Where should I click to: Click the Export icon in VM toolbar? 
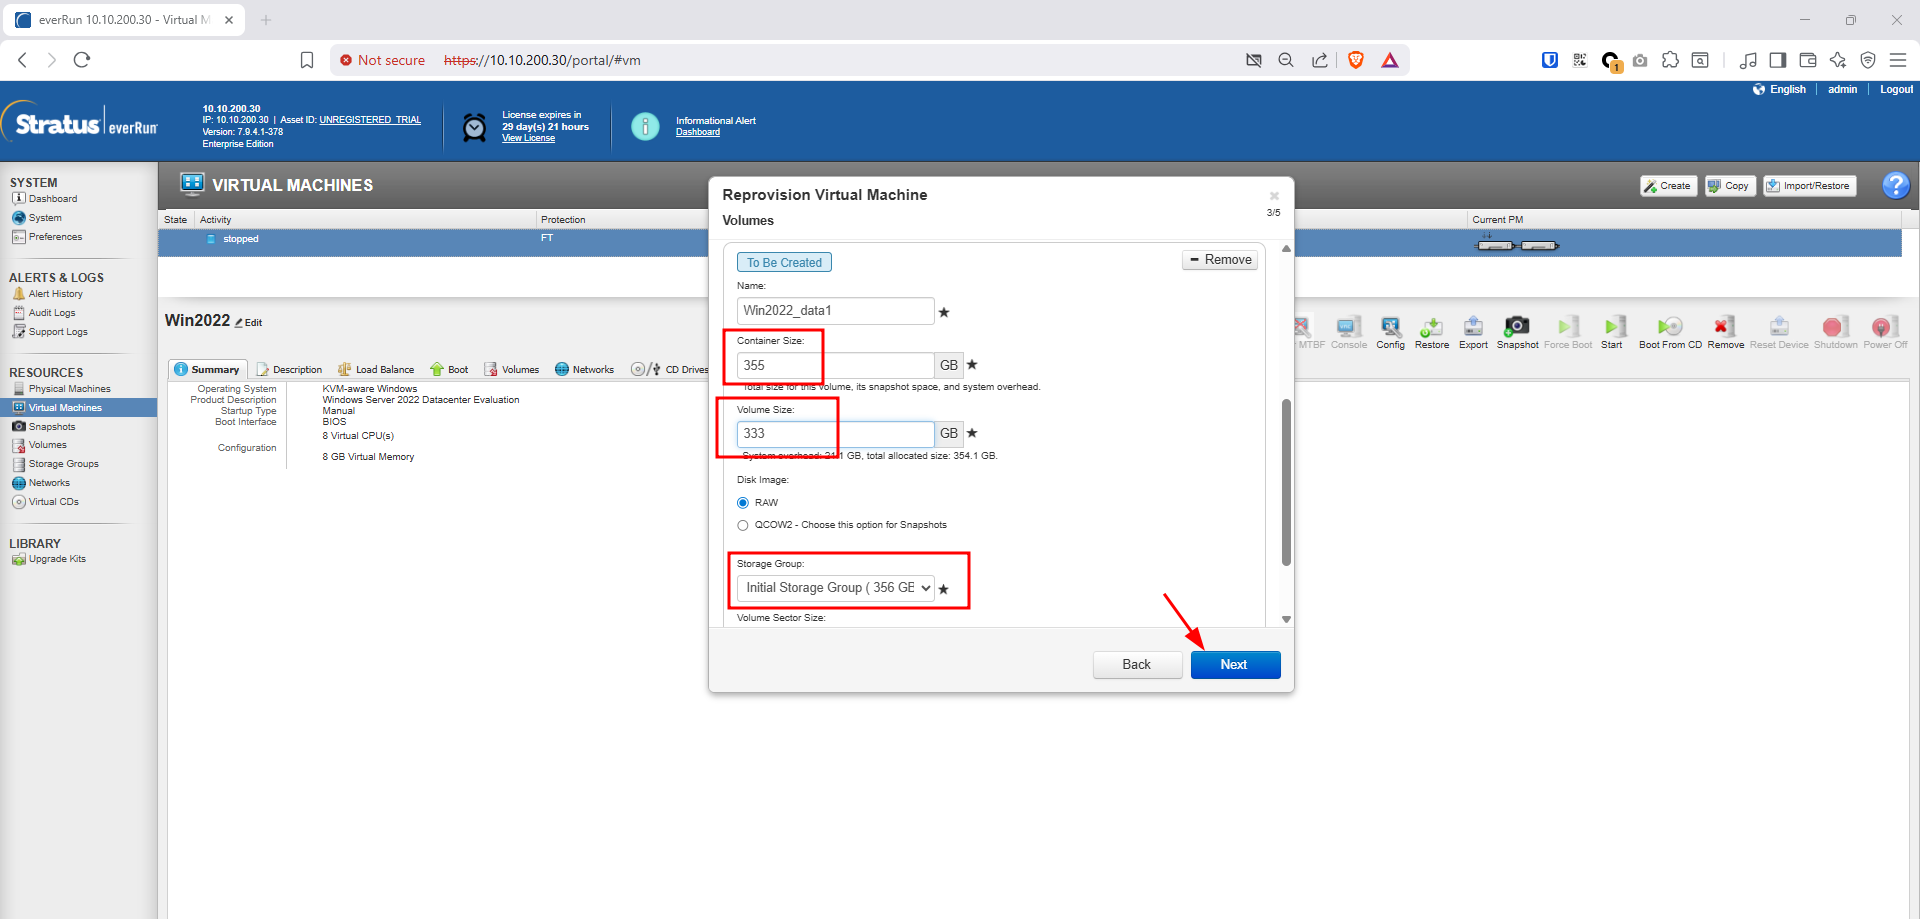click(1473, 328)
